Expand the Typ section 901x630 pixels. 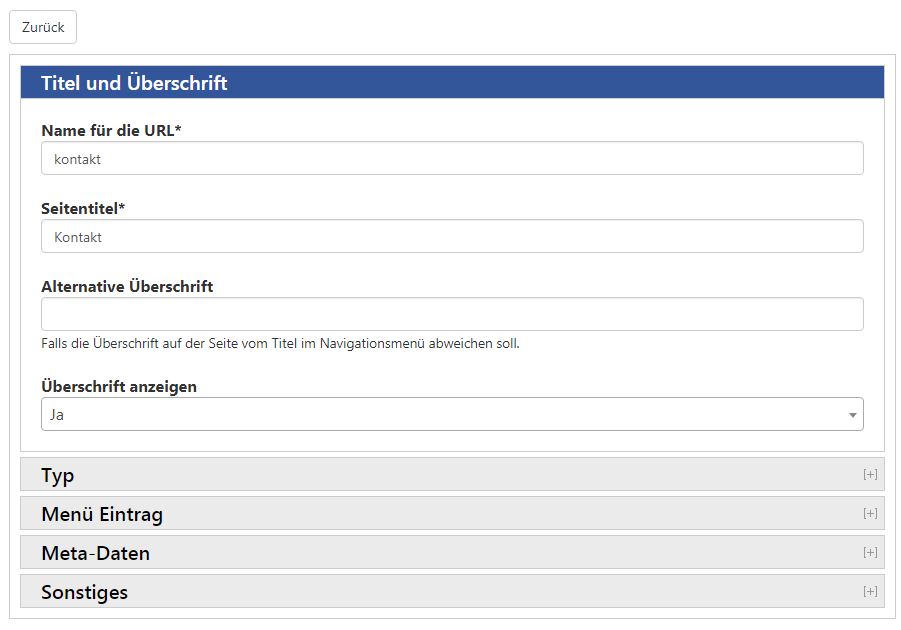452,475
